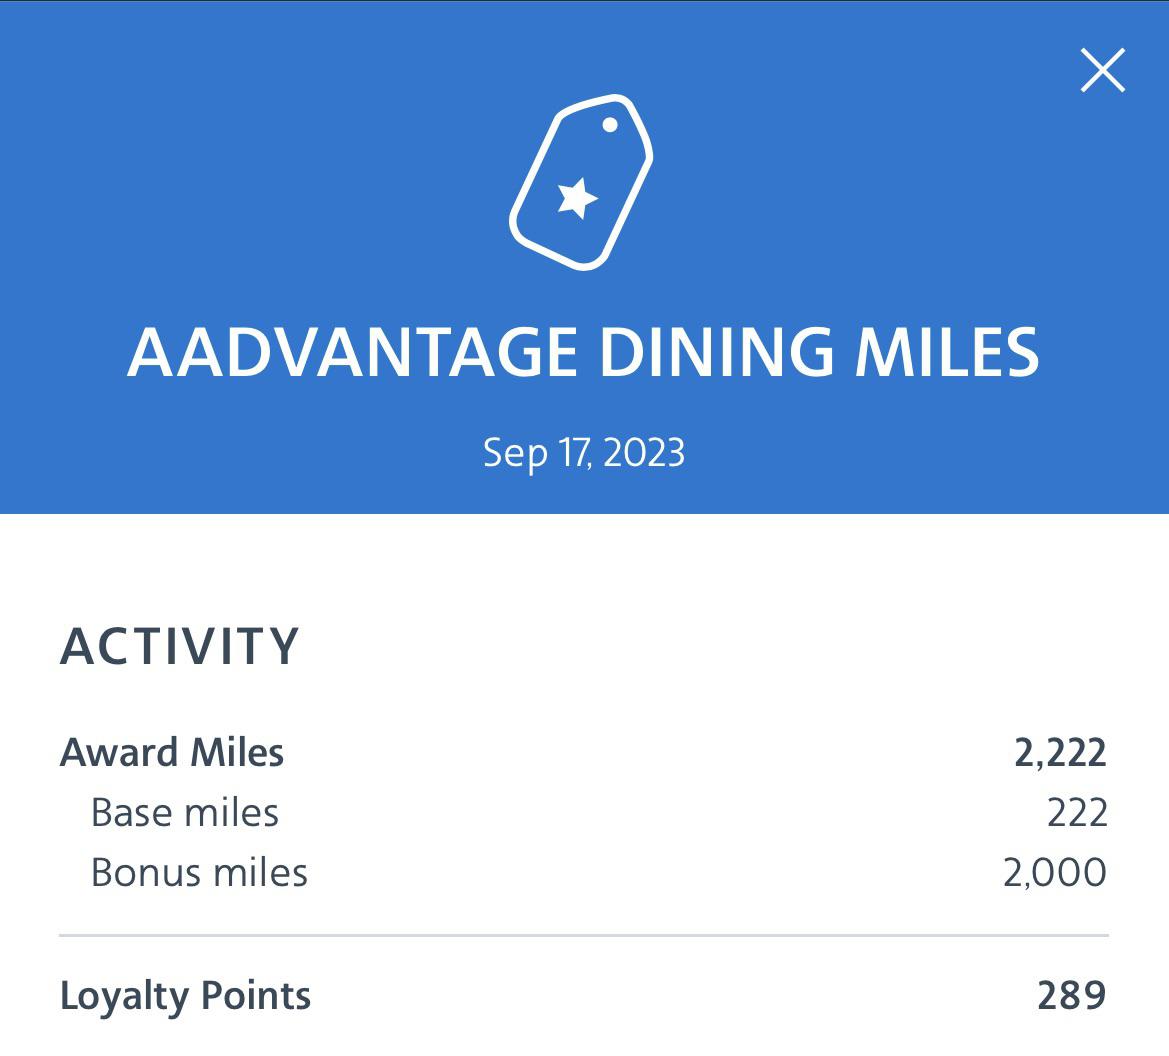The image size is (1169, 1056).
Task: Toggle the Award Miles row selection
Action: [x=584, y=751]
